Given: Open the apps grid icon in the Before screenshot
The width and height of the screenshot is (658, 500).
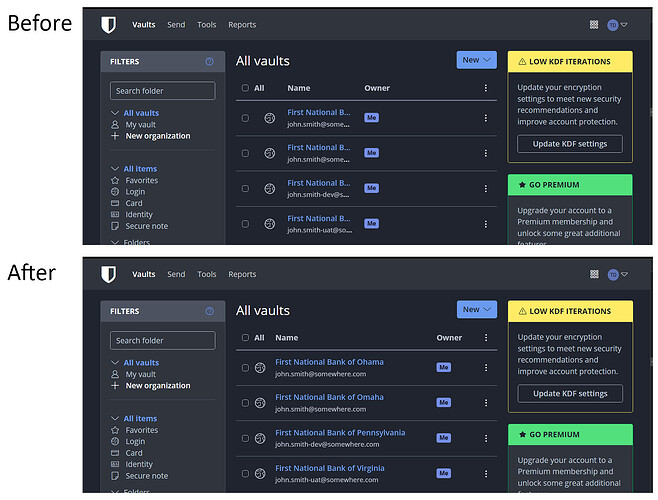Looking at the screenshot, I should (594, 25).
